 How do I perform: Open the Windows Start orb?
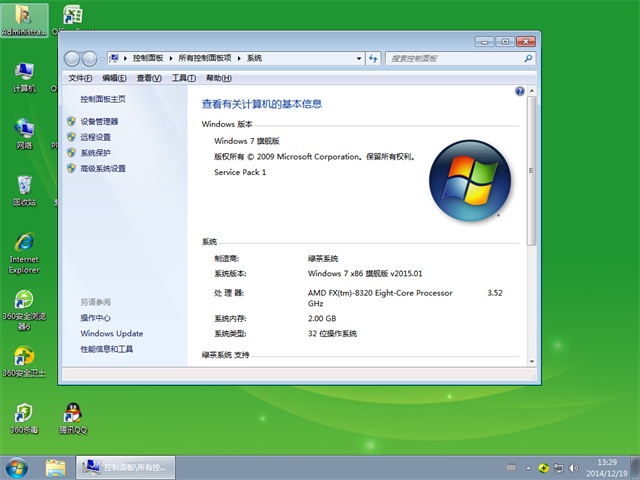pyautogui.click(x=17, y=468)
